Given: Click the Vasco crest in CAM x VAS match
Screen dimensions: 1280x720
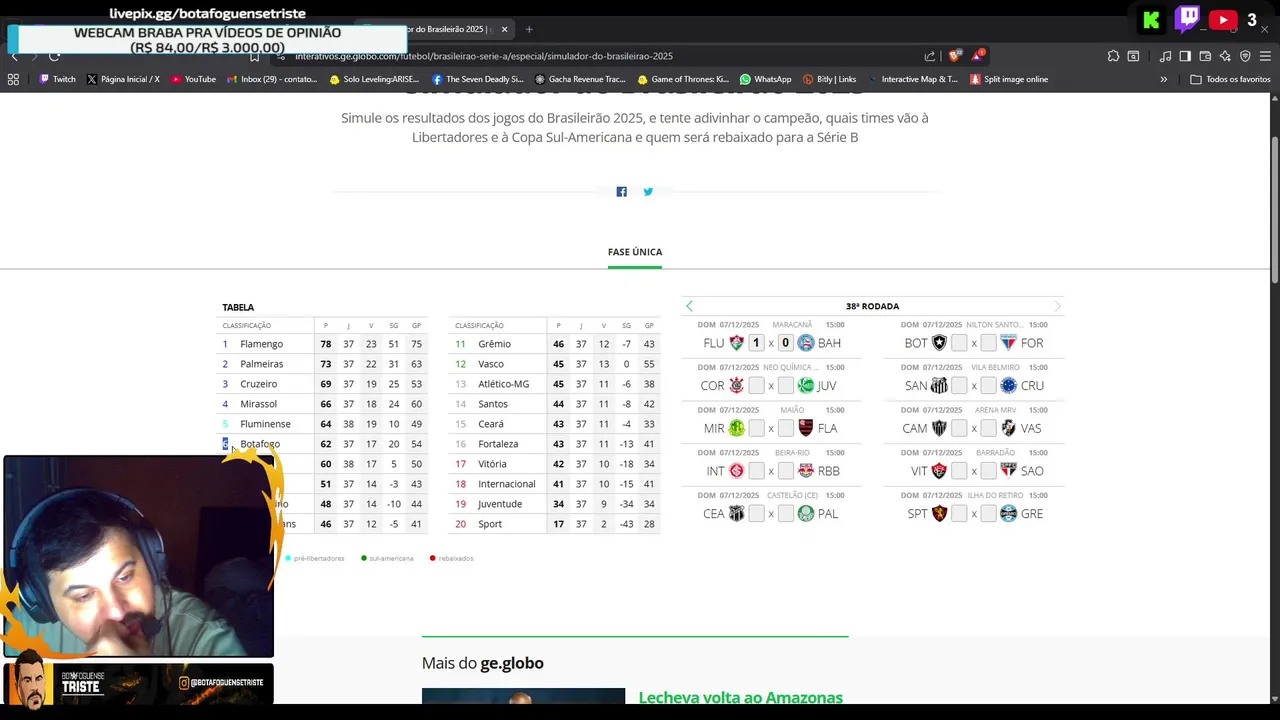Looking at the screenshot, I should [x=1008, y=428].
